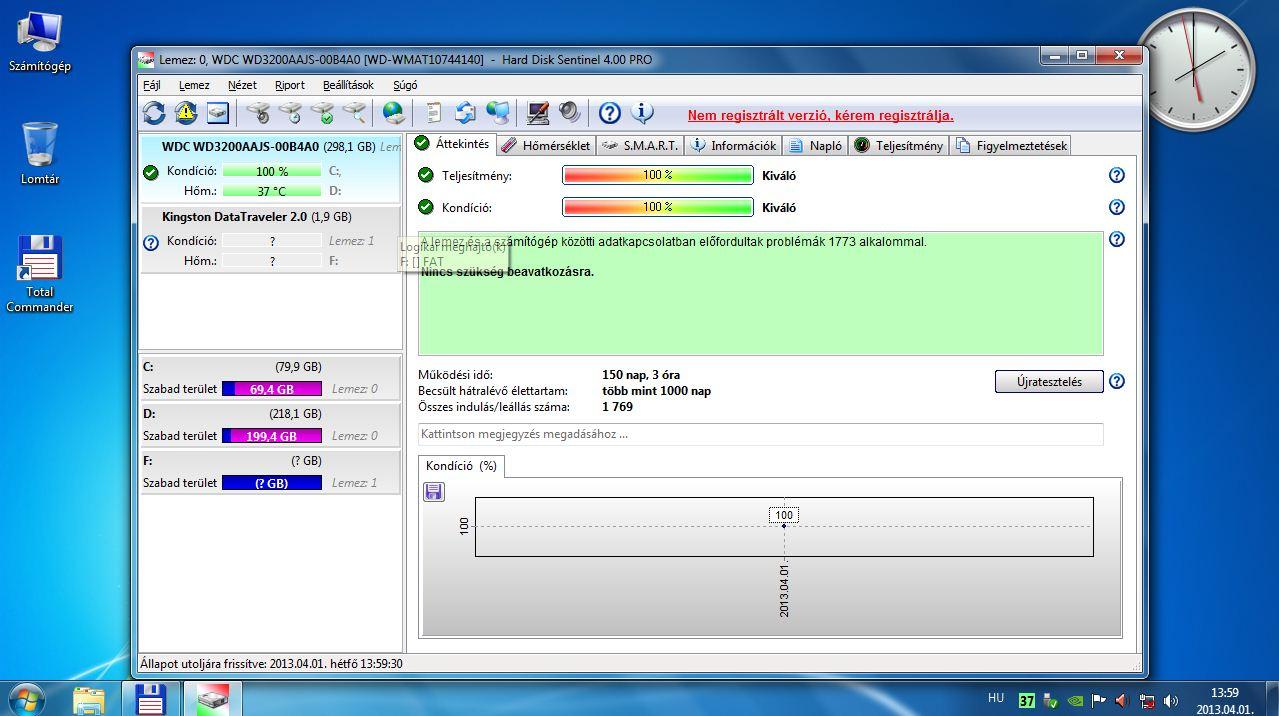Image resolution: width=1279 pixels, height=716 pixels.
Task: Click the globe with disk toolbar icon
Action: pos(394,113)
